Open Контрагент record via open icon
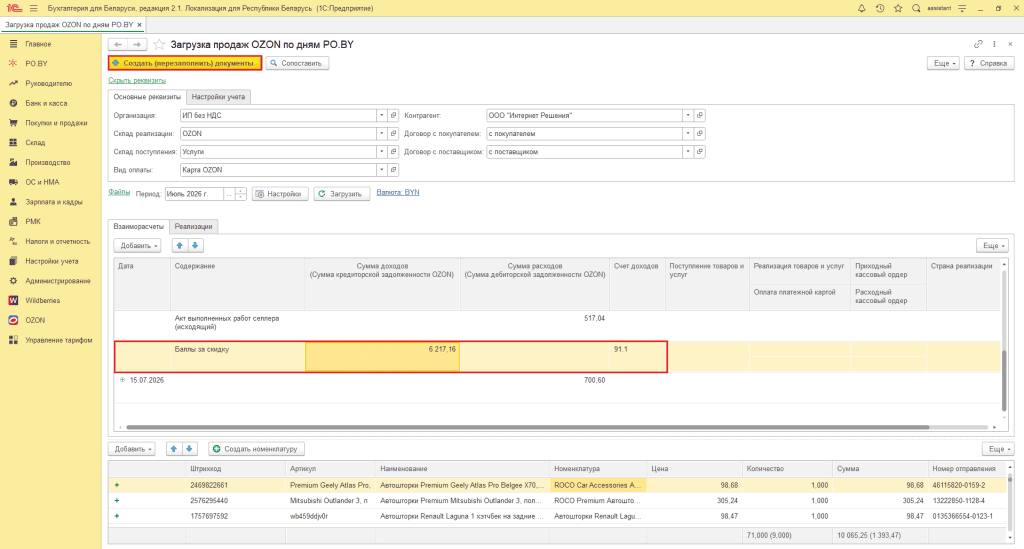 tap(699, 116)
